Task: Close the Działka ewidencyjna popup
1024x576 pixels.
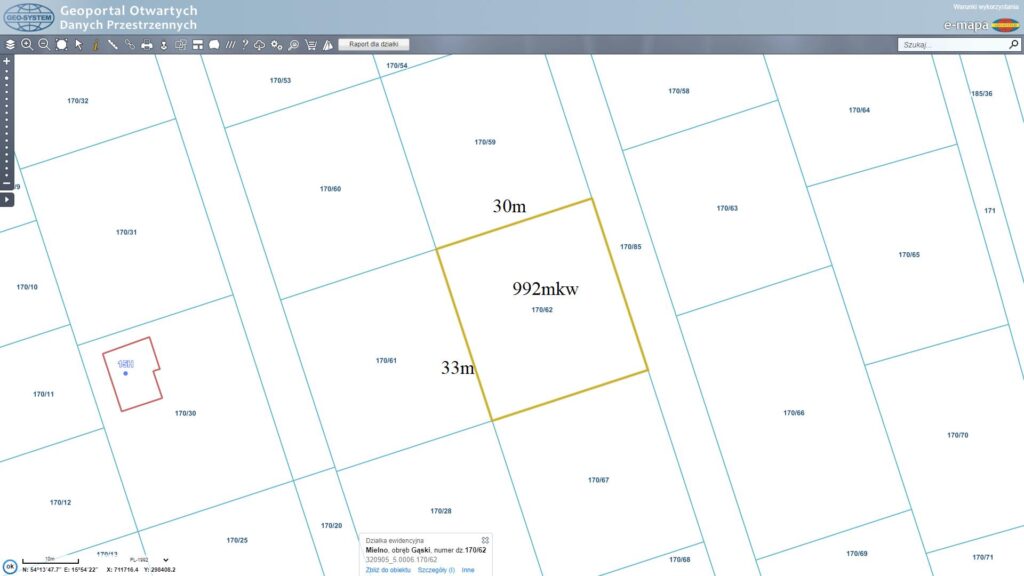Action: coord(485,540)
